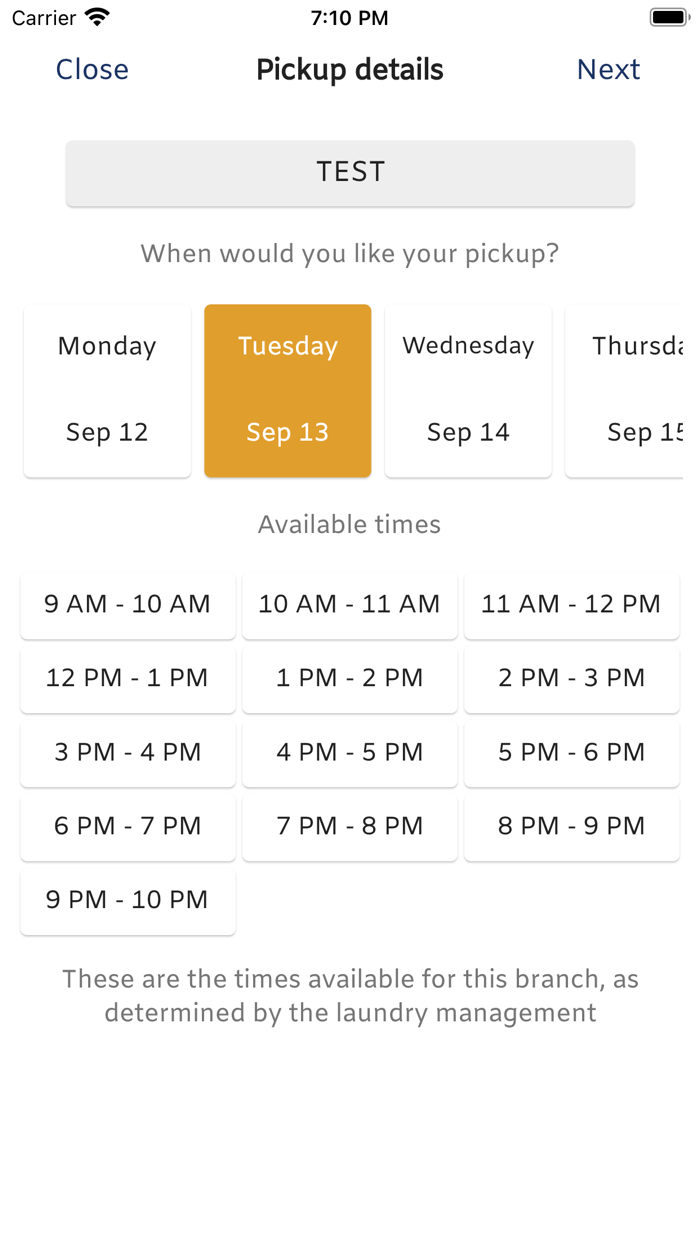Select Monday Sep 12 date
Screen dimensions: 700x1244
point(107,390)
